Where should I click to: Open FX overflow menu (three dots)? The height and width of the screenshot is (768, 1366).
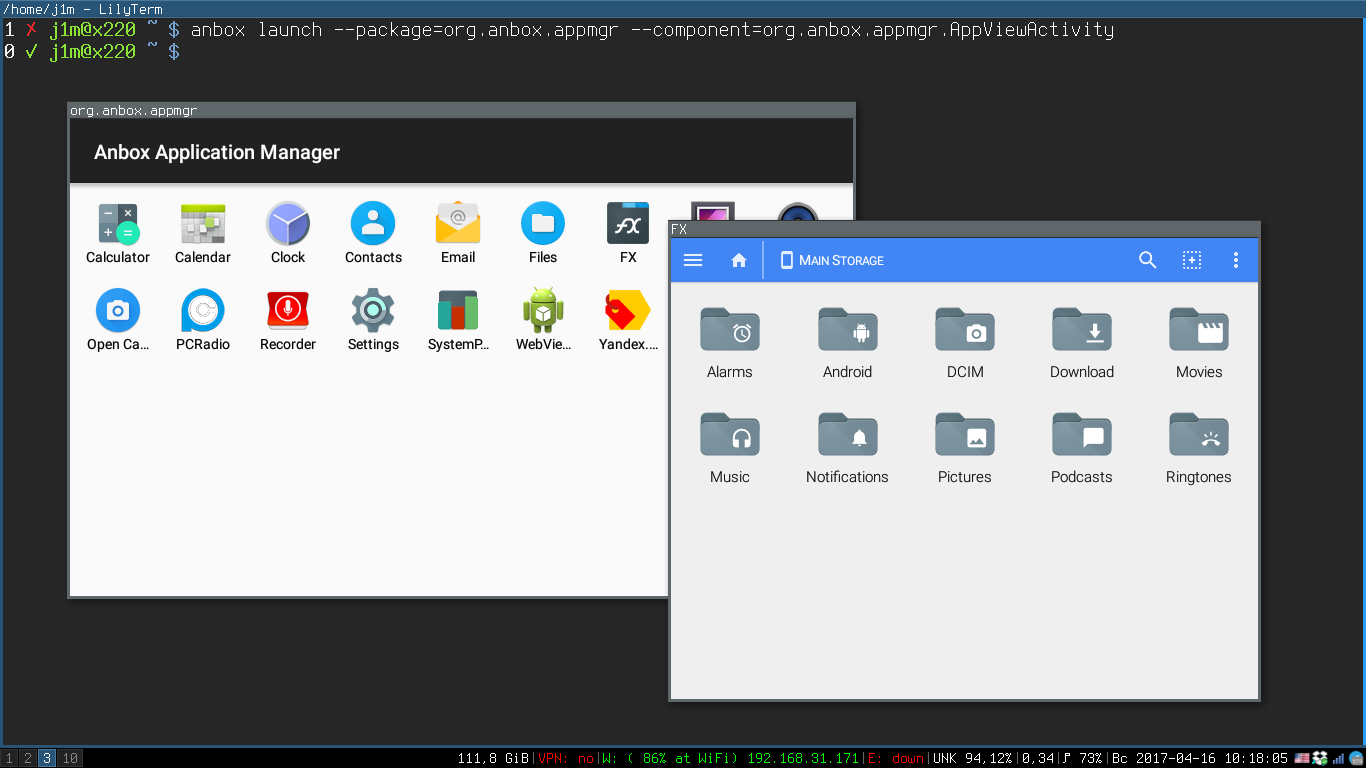click(1236, 260)
